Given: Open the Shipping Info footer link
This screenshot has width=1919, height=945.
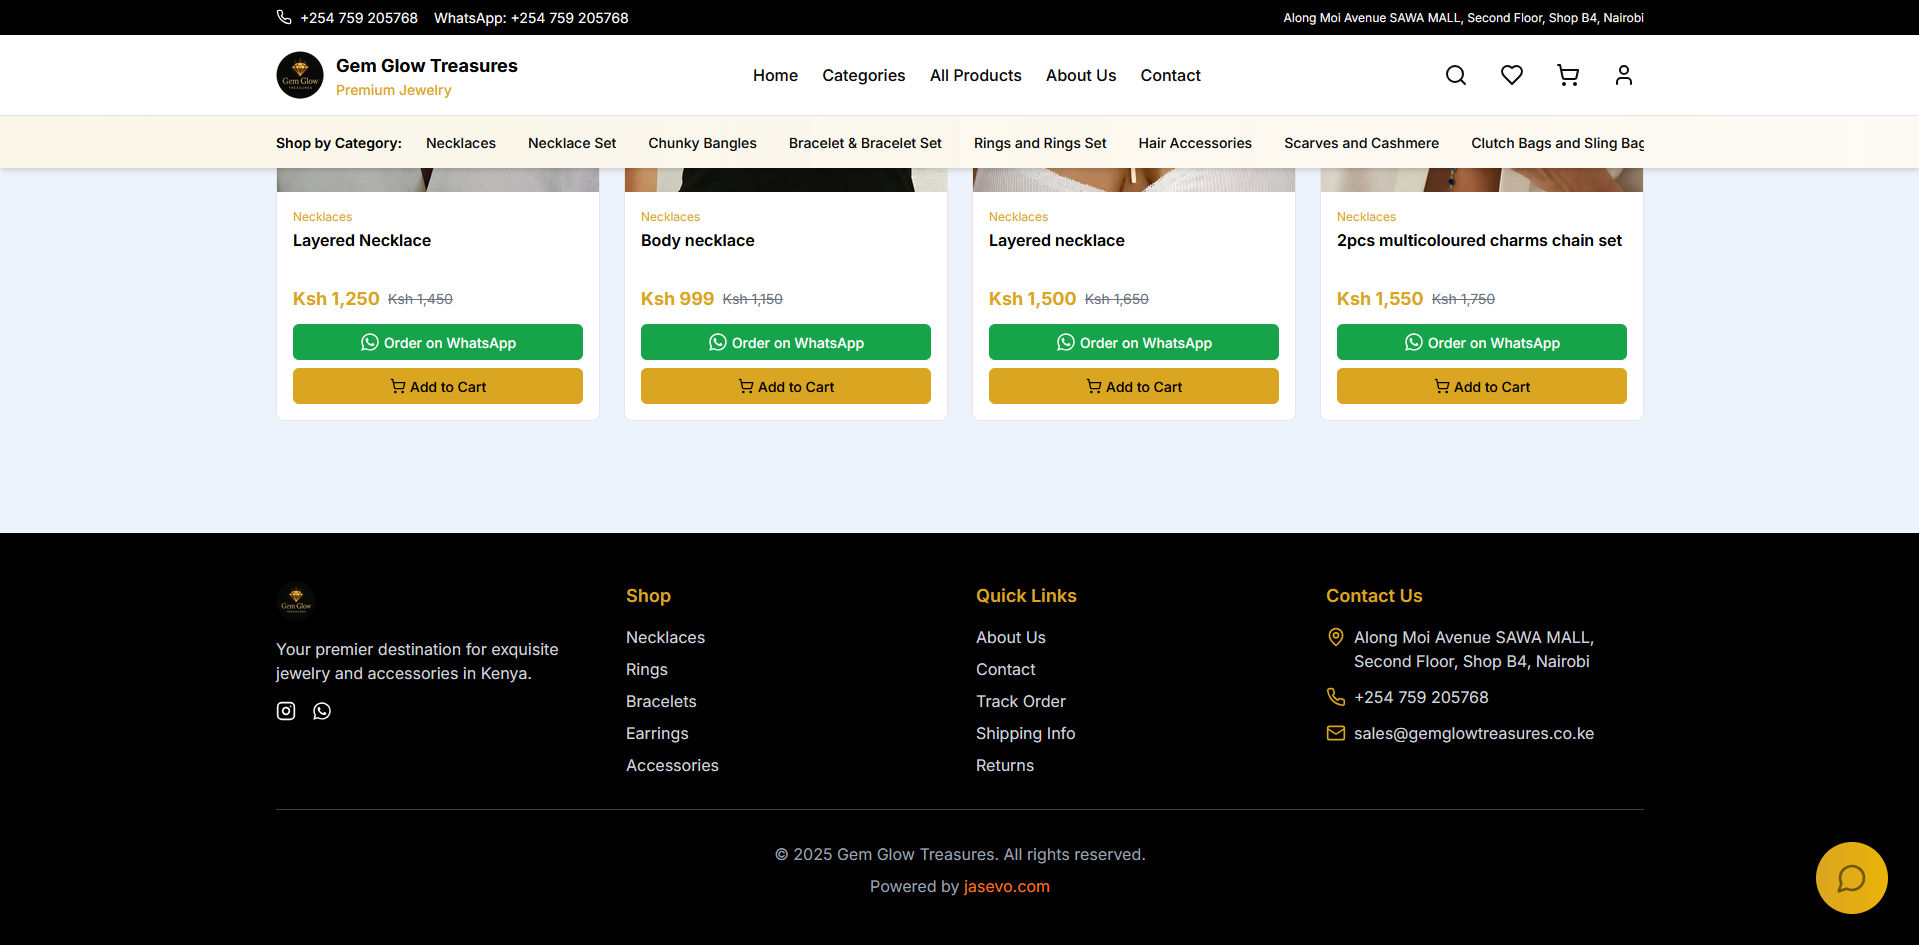Looking at the screenshot, I should 1026,733.
